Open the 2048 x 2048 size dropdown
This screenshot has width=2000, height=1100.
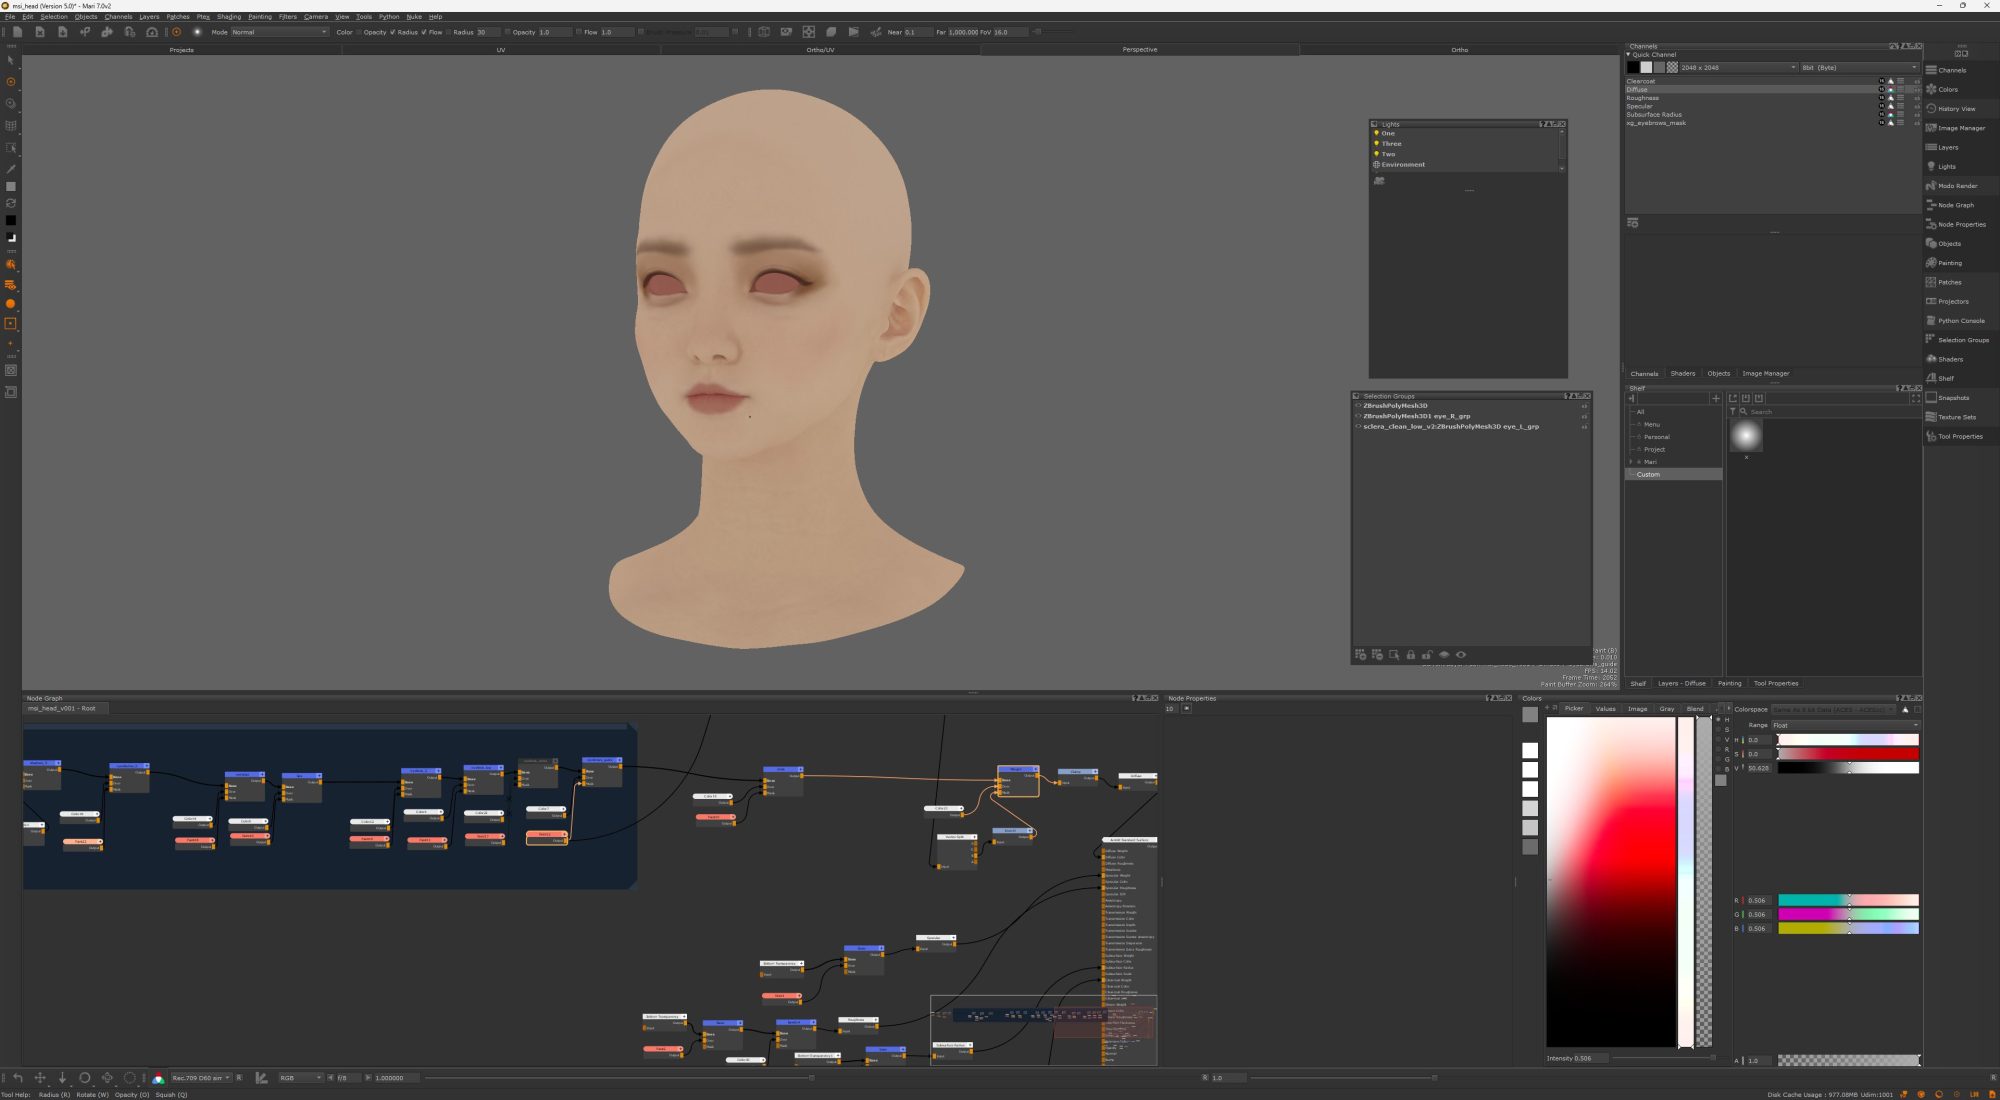pos(1737,68)
